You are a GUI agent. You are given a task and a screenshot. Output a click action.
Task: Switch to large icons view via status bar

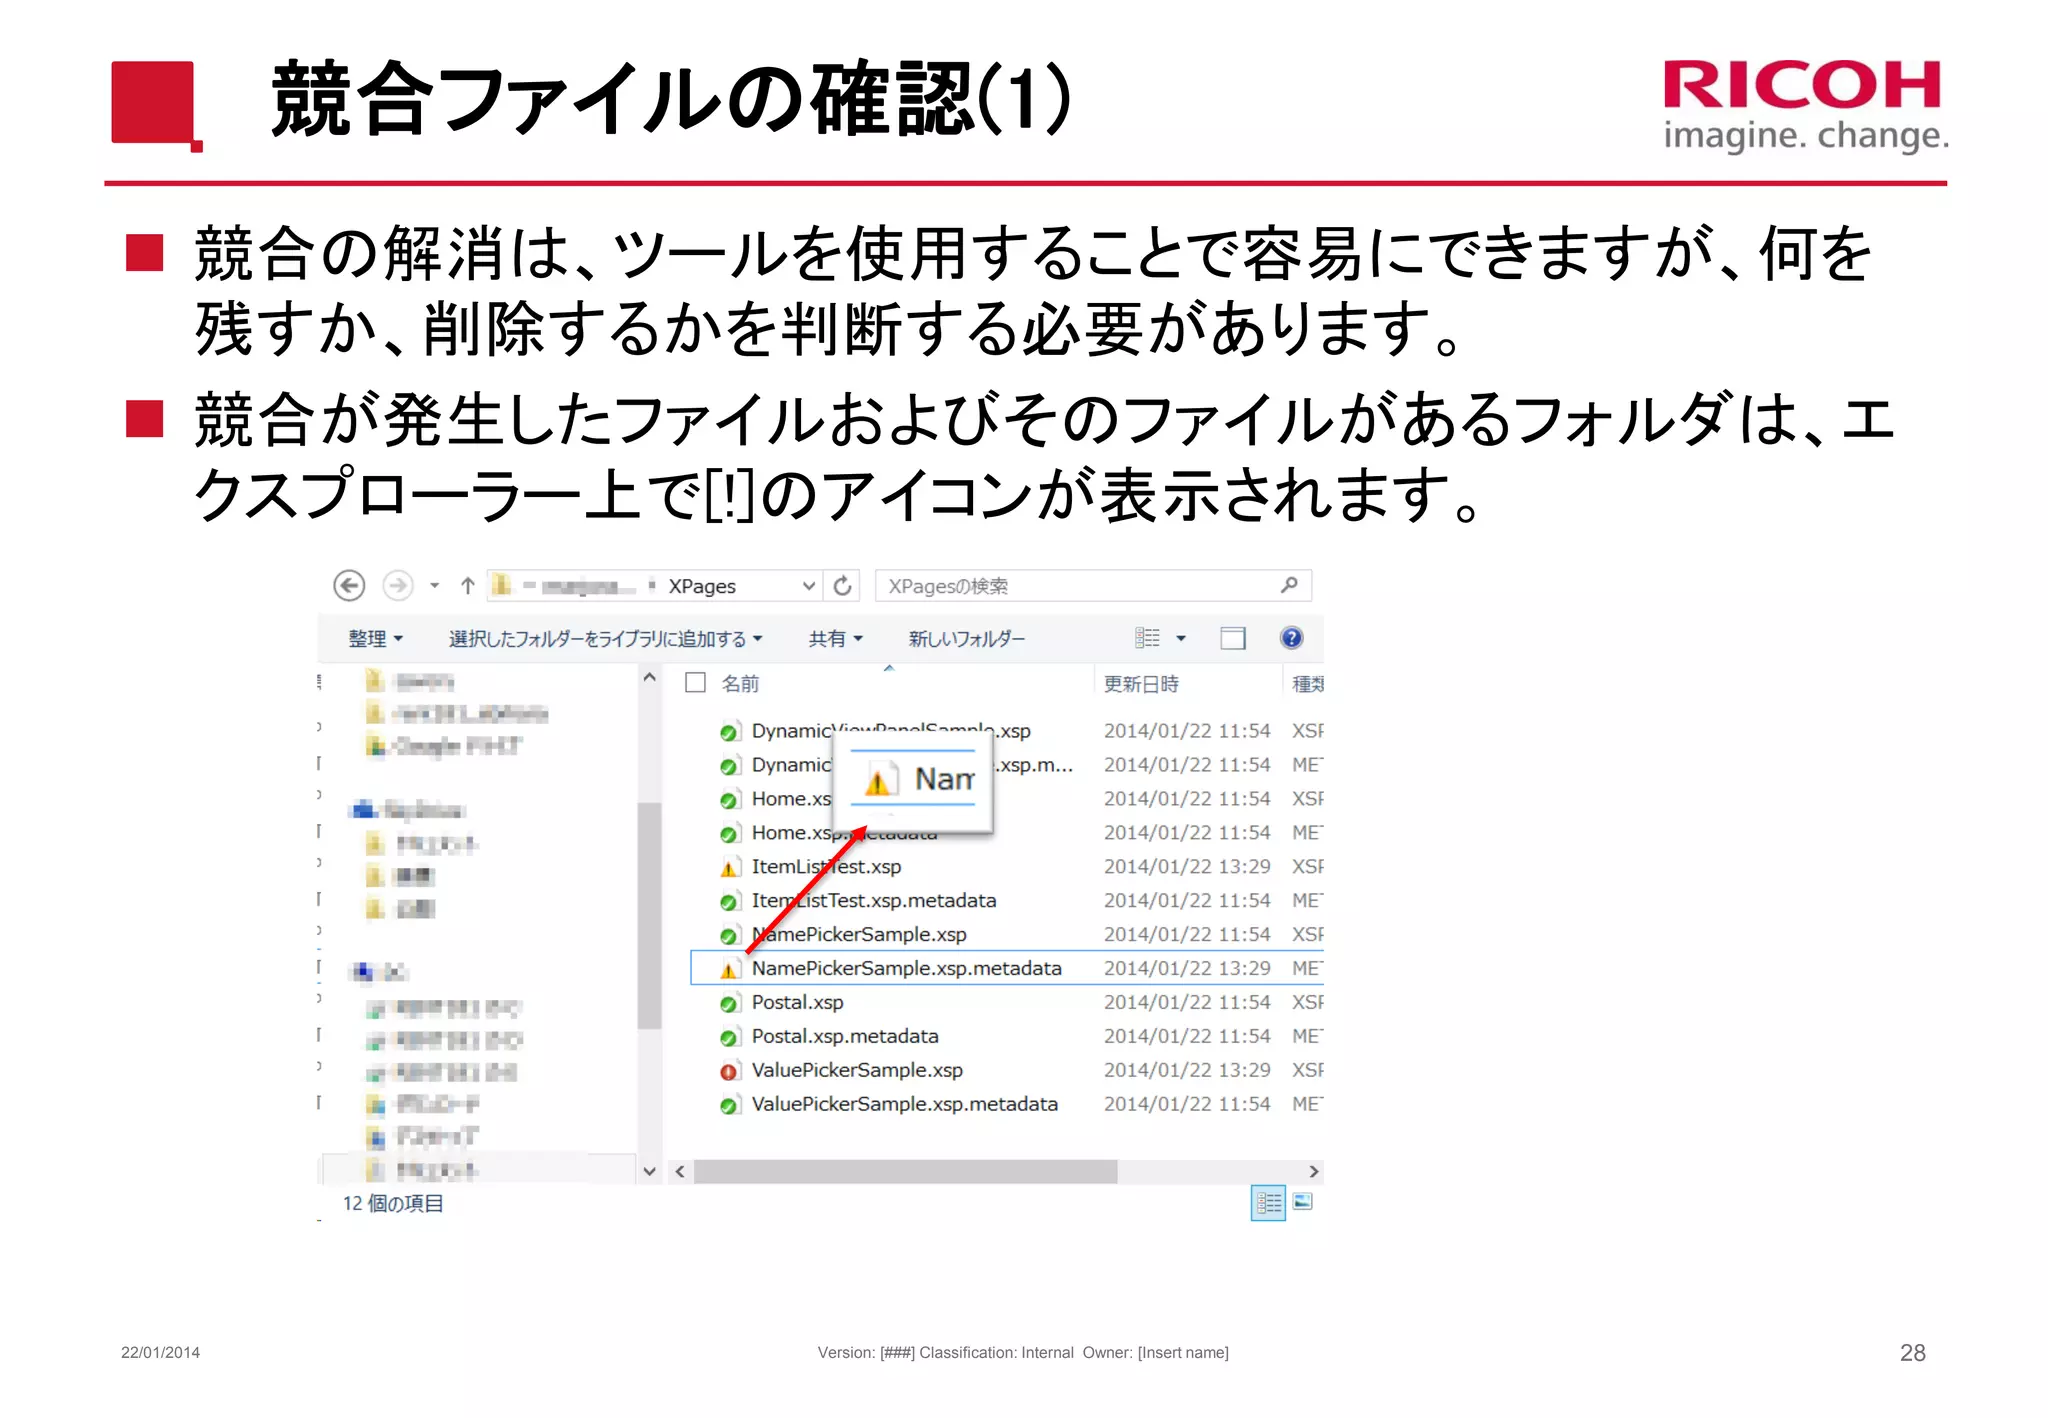tap(1302, 1201)
